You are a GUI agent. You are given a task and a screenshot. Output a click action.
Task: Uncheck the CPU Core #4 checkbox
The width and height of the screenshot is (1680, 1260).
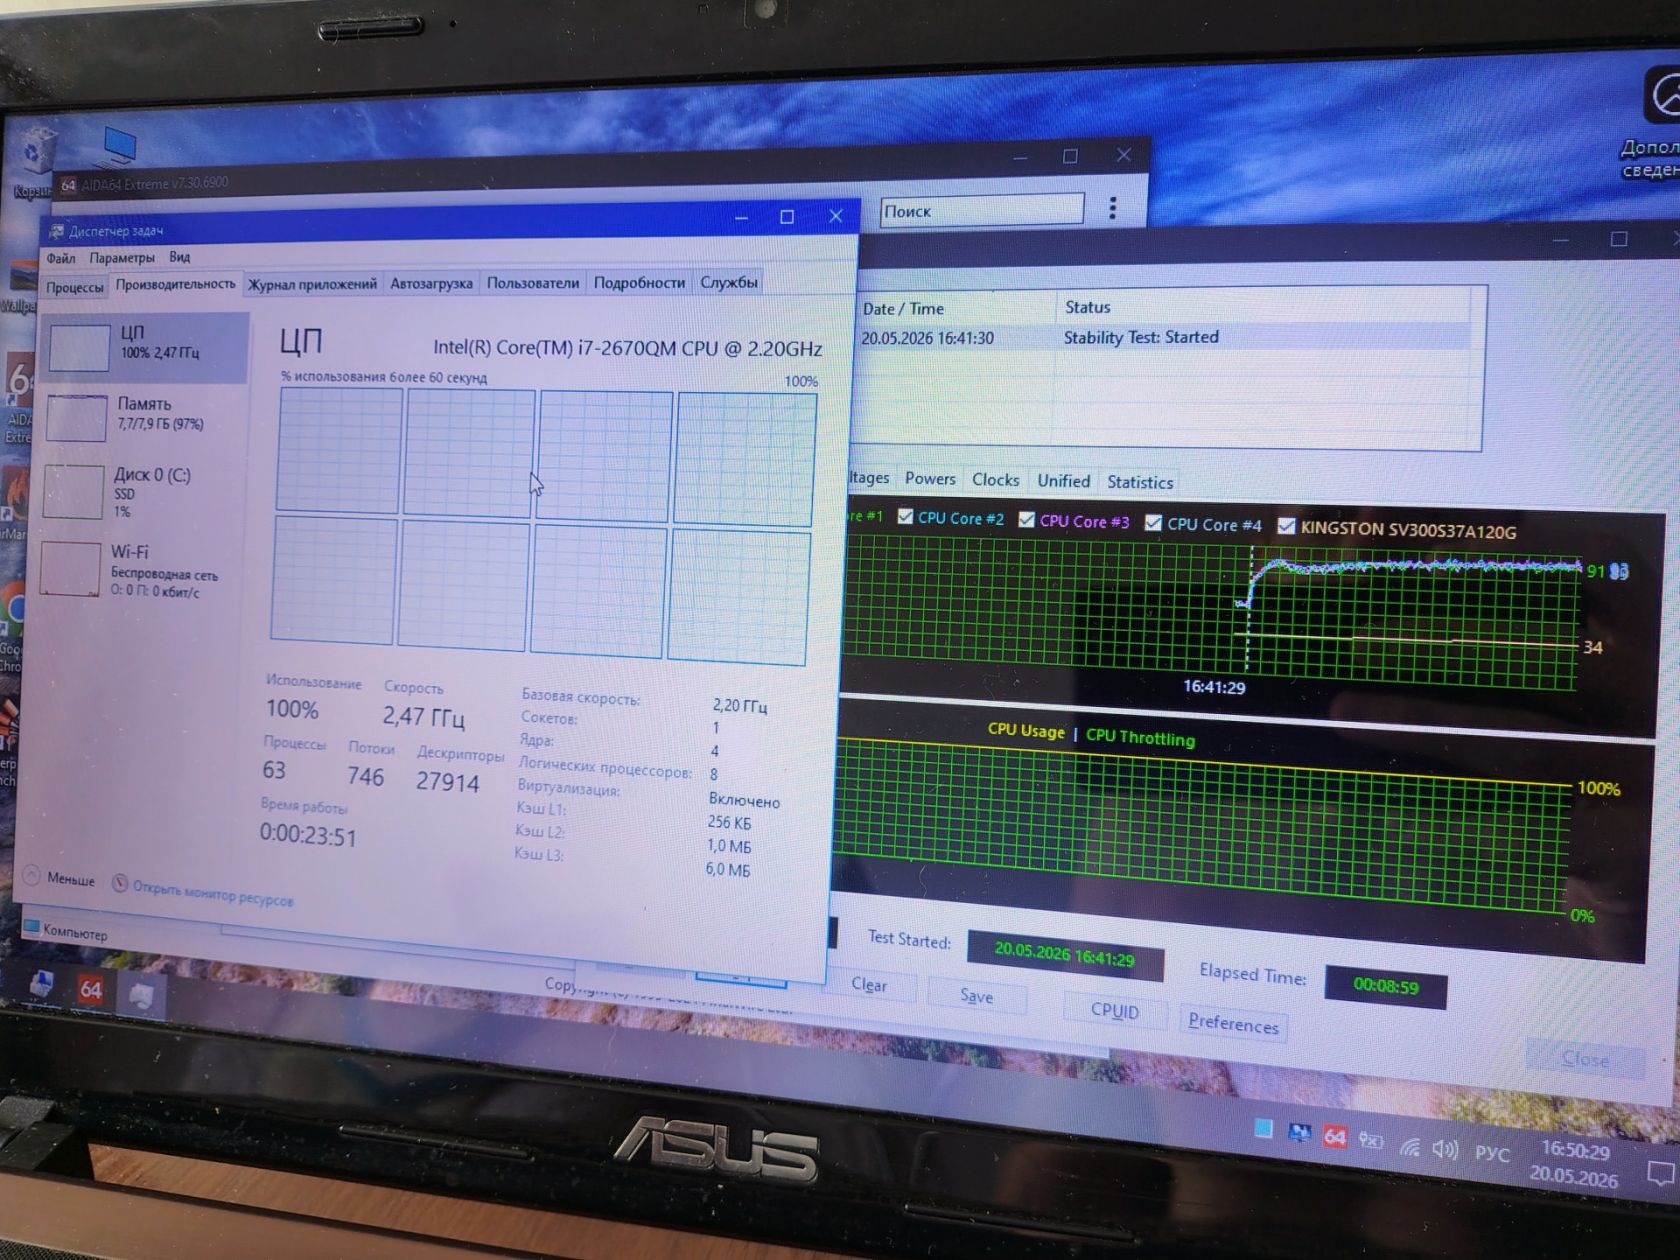coord(1153,522)
